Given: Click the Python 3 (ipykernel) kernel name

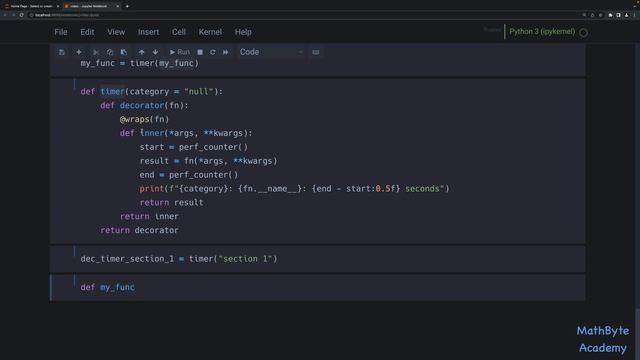Looking at the screenshot, I should pyautogui.click(x=542, y=32).
